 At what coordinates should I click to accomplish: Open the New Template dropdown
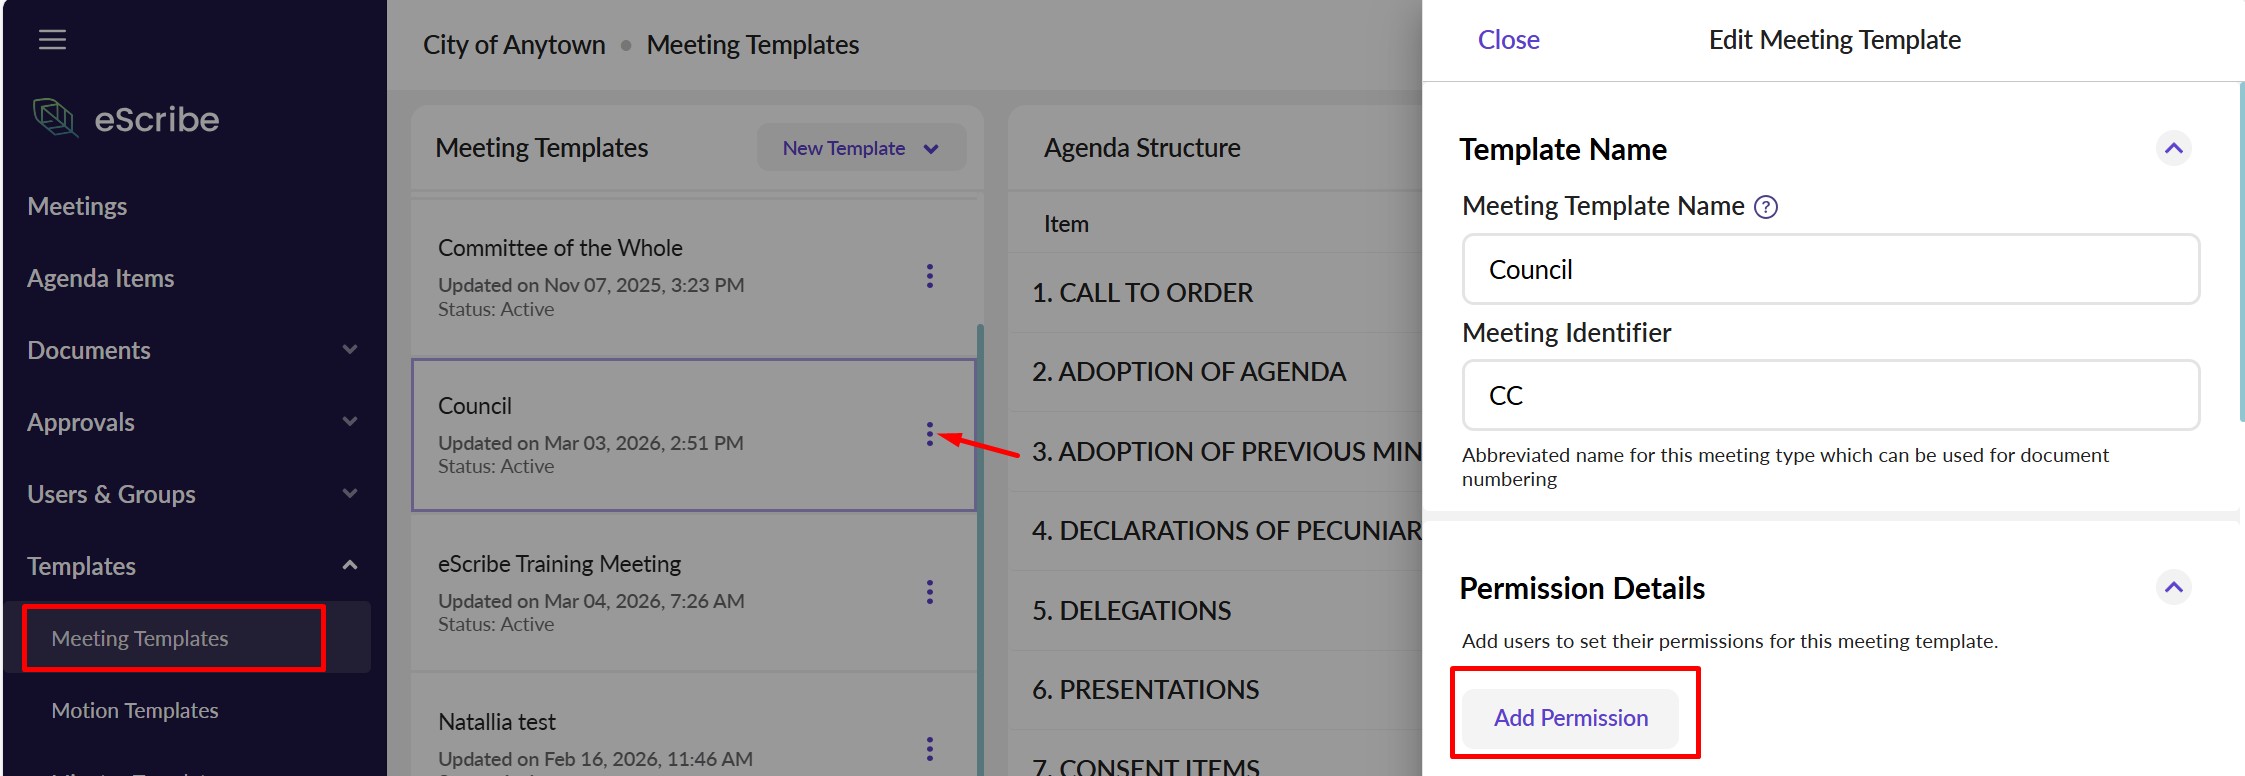click(861, 148)
